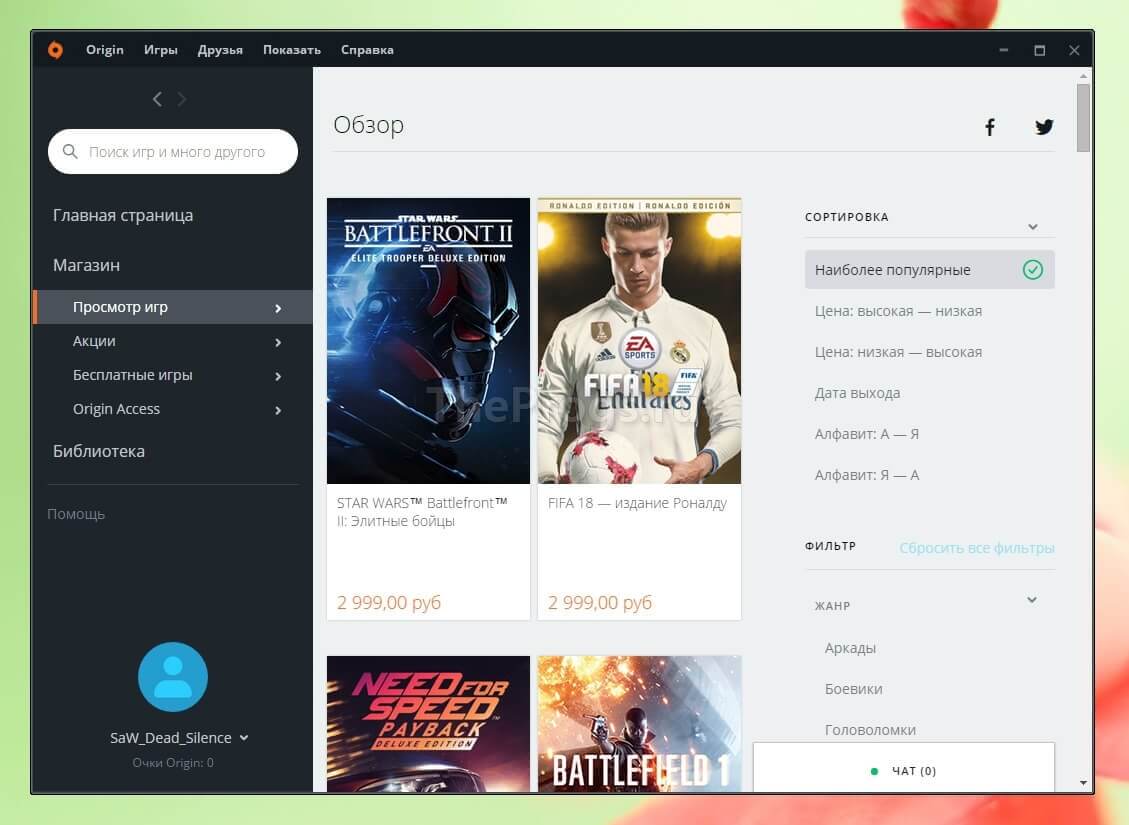Viewport: 1129px width, 825px height.
Task: Click the scrollbar down arrow
Action: (x=1084, y=783)
